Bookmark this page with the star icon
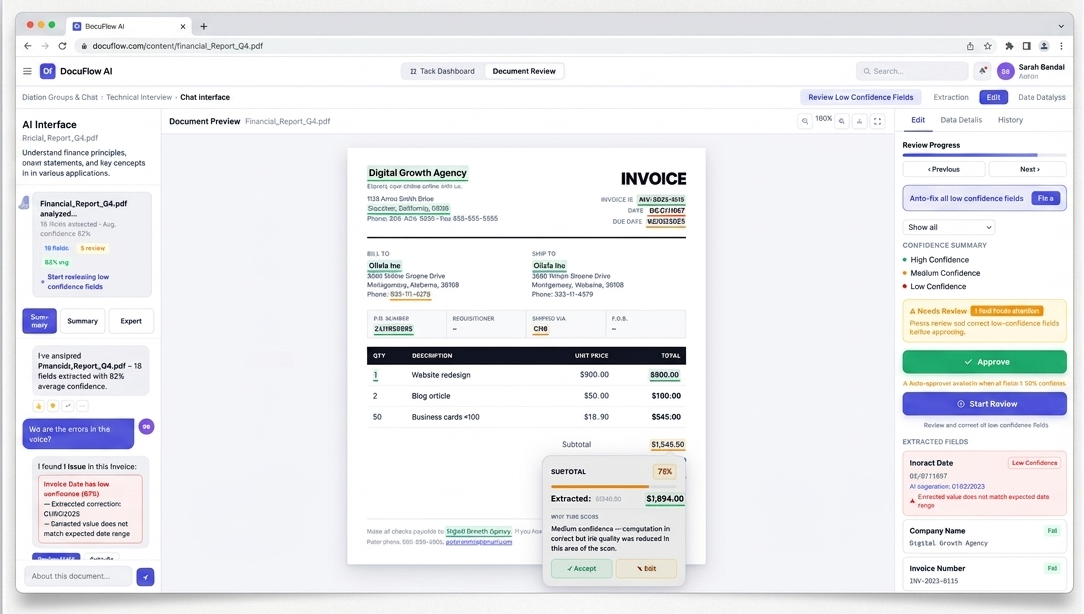Screen dimensions: 1084x614 pyautogui.click(x=988, y=46)
